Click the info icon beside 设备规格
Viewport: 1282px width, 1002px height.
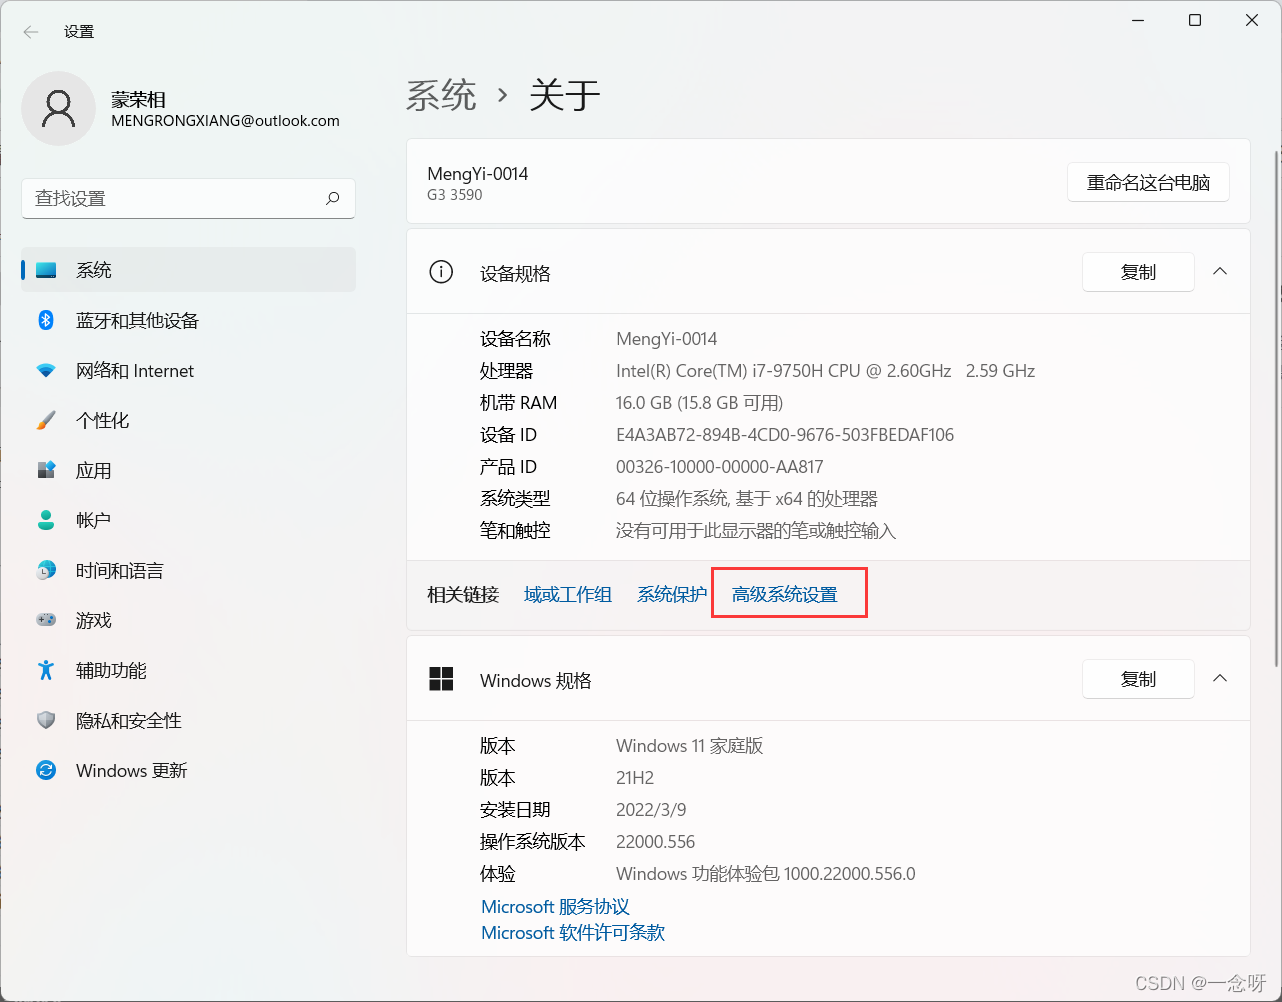point(441,272)
